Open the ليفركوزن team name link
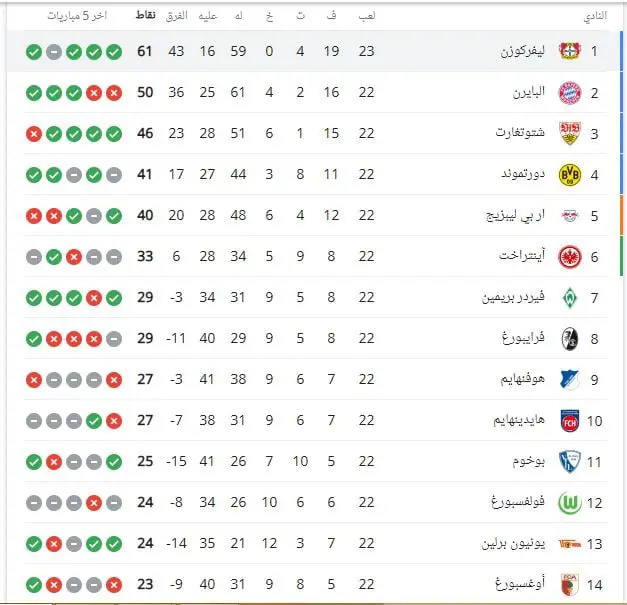Image resolution: width=627 pixels, height=605 pixels. pos(521,51)
